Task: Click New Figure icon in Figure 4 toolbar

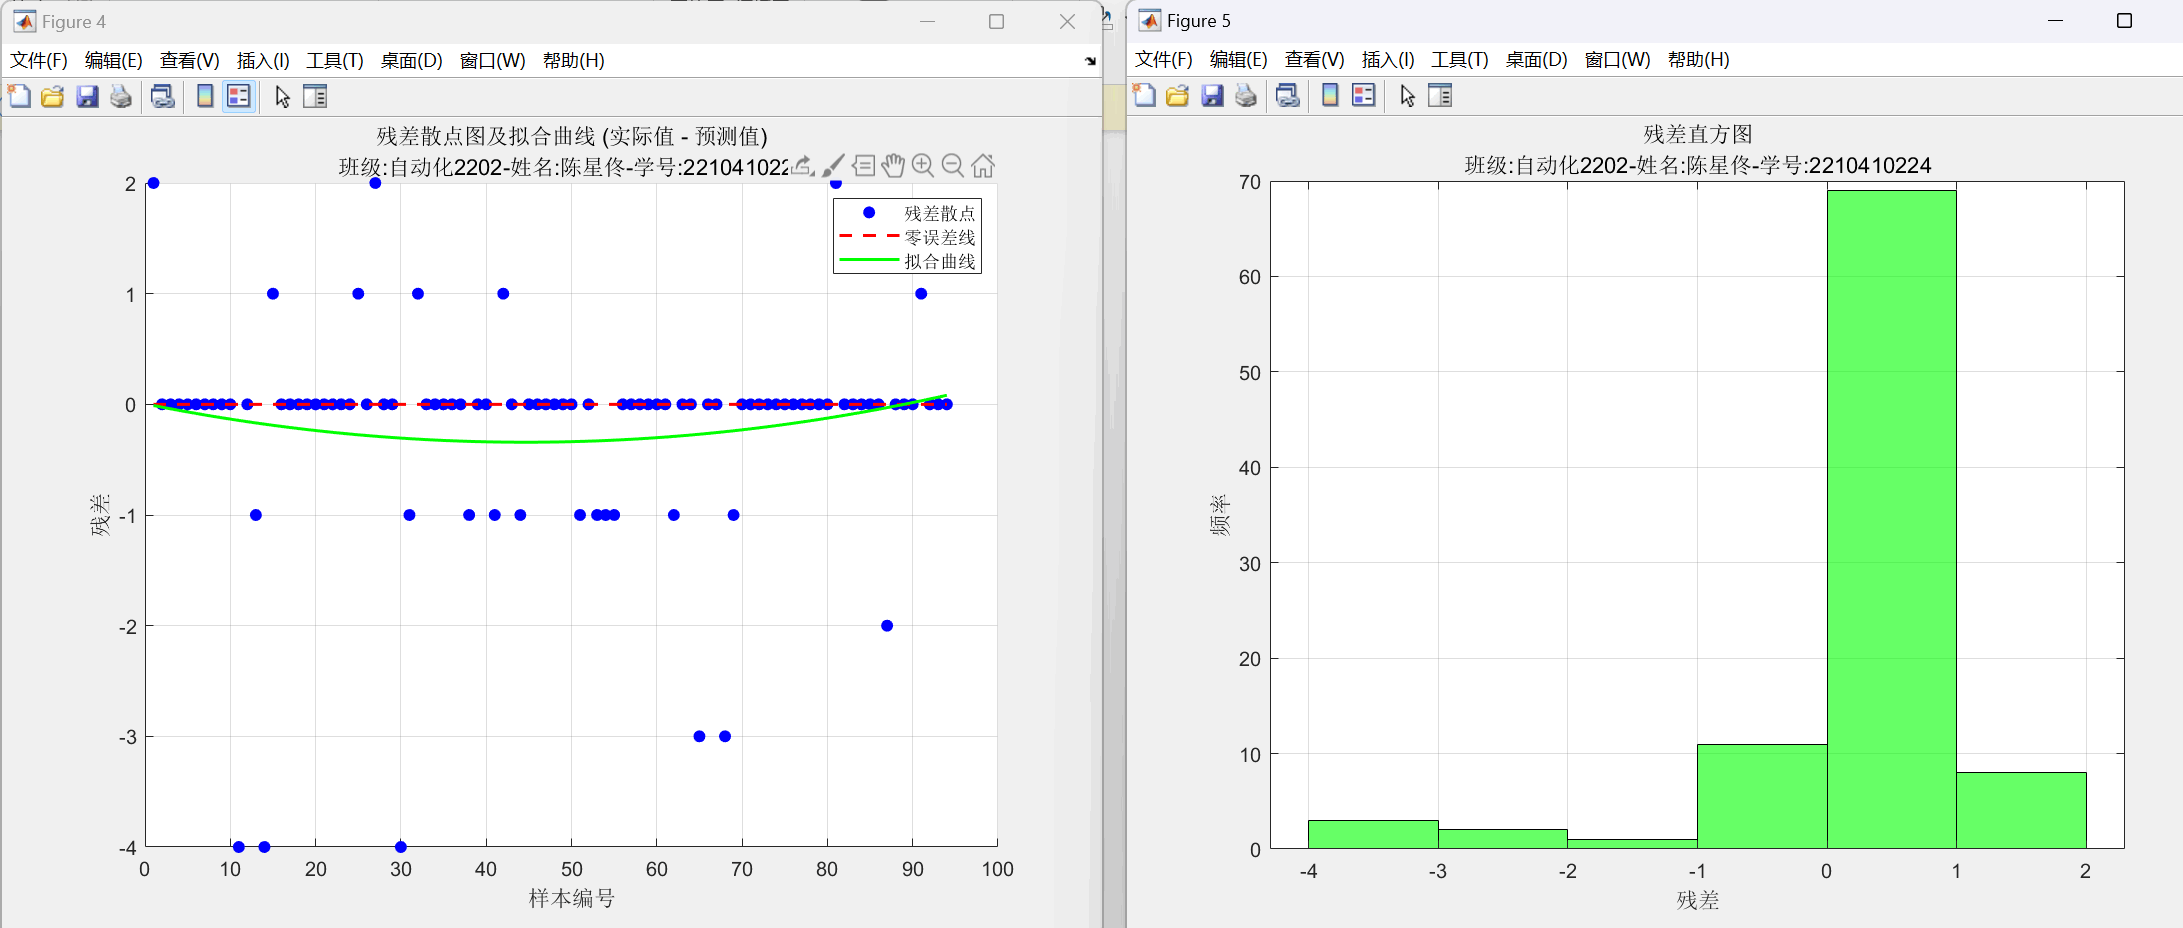Action: (19, 97)
